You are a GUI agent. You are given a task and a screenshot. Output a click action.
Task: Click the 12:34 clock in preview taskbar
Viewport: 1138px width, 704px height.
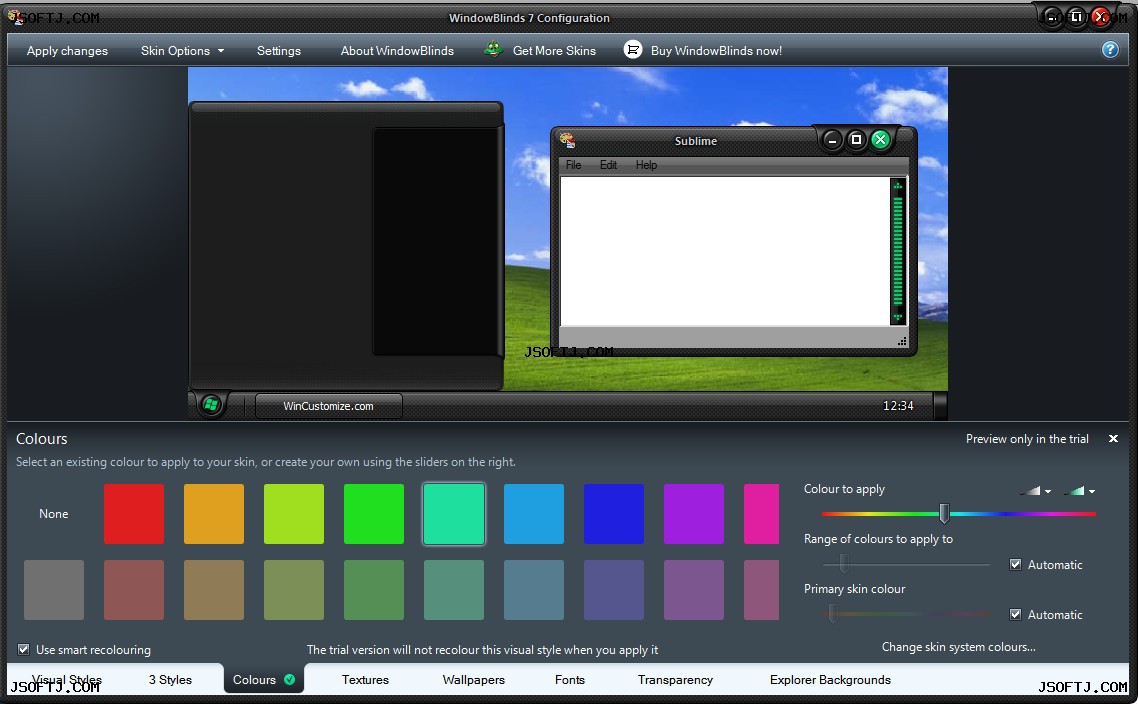pyautogui.click(x=898, y=406)
